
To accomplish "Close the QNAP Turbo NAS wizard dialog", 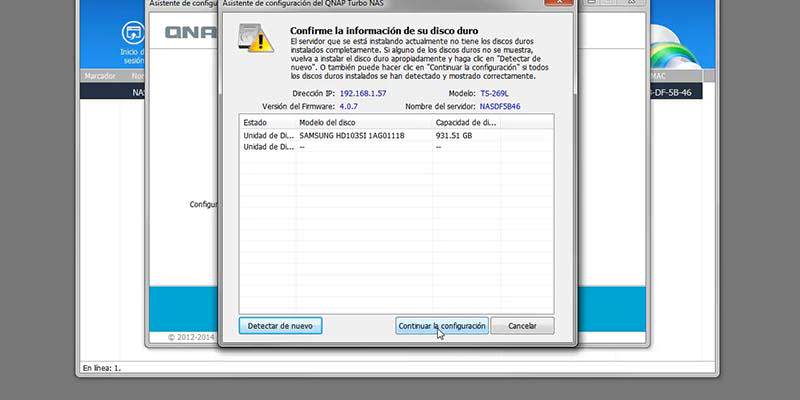I will [x=558, y=3].
